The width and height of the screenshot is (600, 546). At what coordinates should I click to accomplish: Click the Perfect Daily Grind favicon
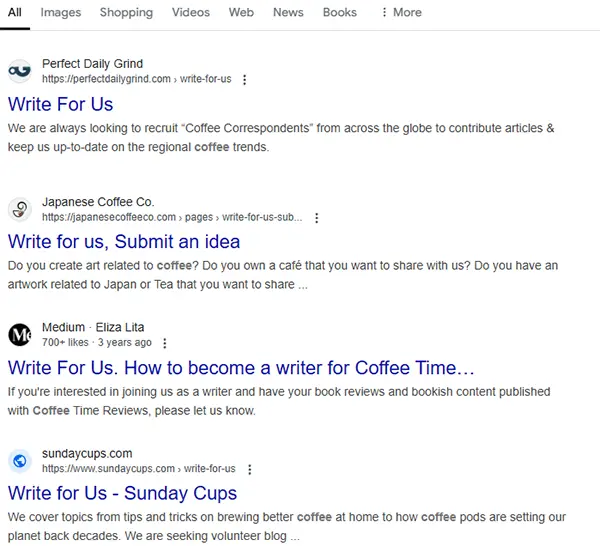(20, 71)
